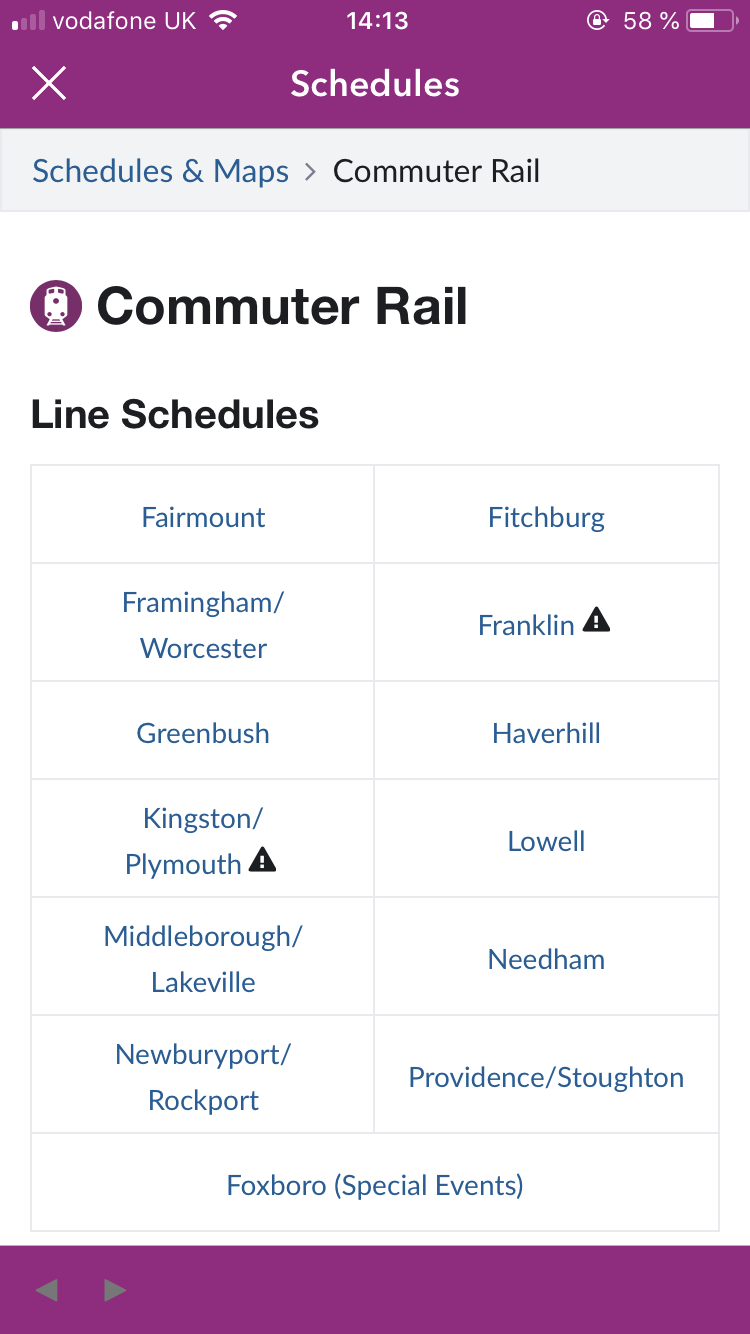
Task: Tap the breadcrumb chevron separator
Action: [x=311, y=172]
